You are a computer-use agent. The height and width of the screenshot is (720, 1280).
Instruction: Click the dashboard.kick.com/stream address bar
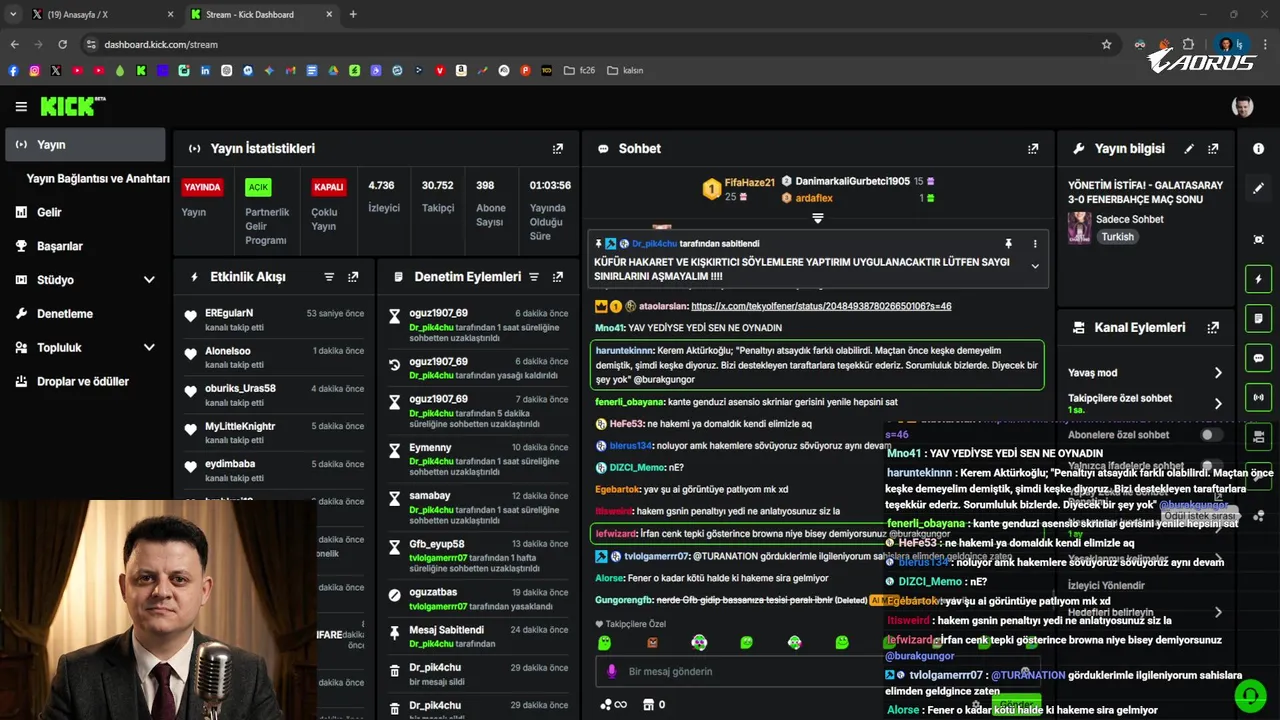point(590,44)
